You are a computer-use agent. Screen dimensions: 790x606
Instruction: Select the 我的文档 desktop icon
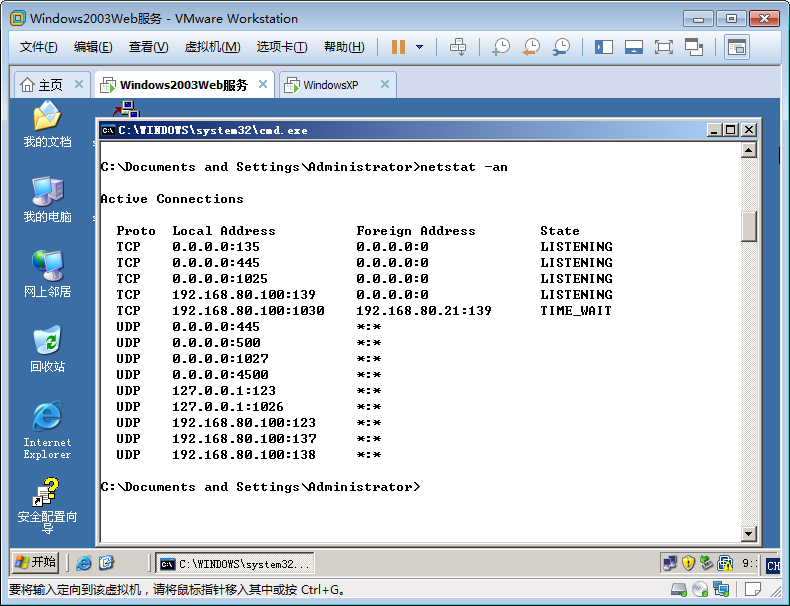47,124
